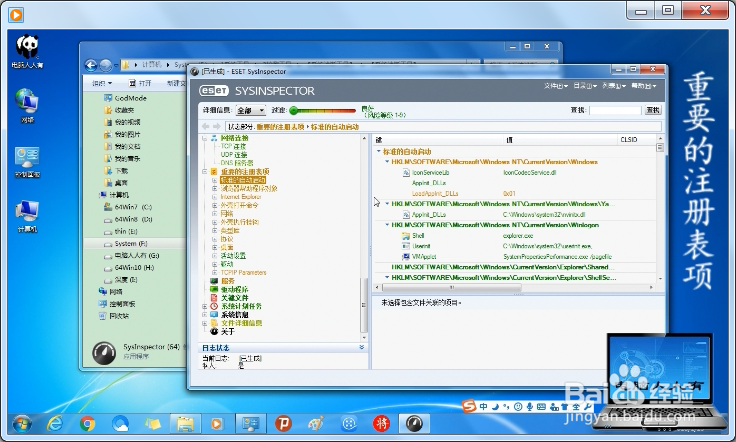Click the 关于 node icon in tree
736x442 pixels.
214,332
